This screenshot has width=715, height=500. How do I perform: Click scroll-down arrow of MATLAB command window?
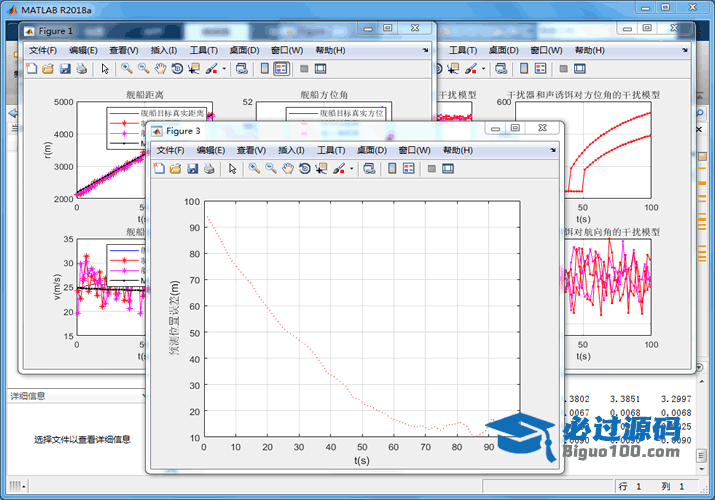(702, 469)
